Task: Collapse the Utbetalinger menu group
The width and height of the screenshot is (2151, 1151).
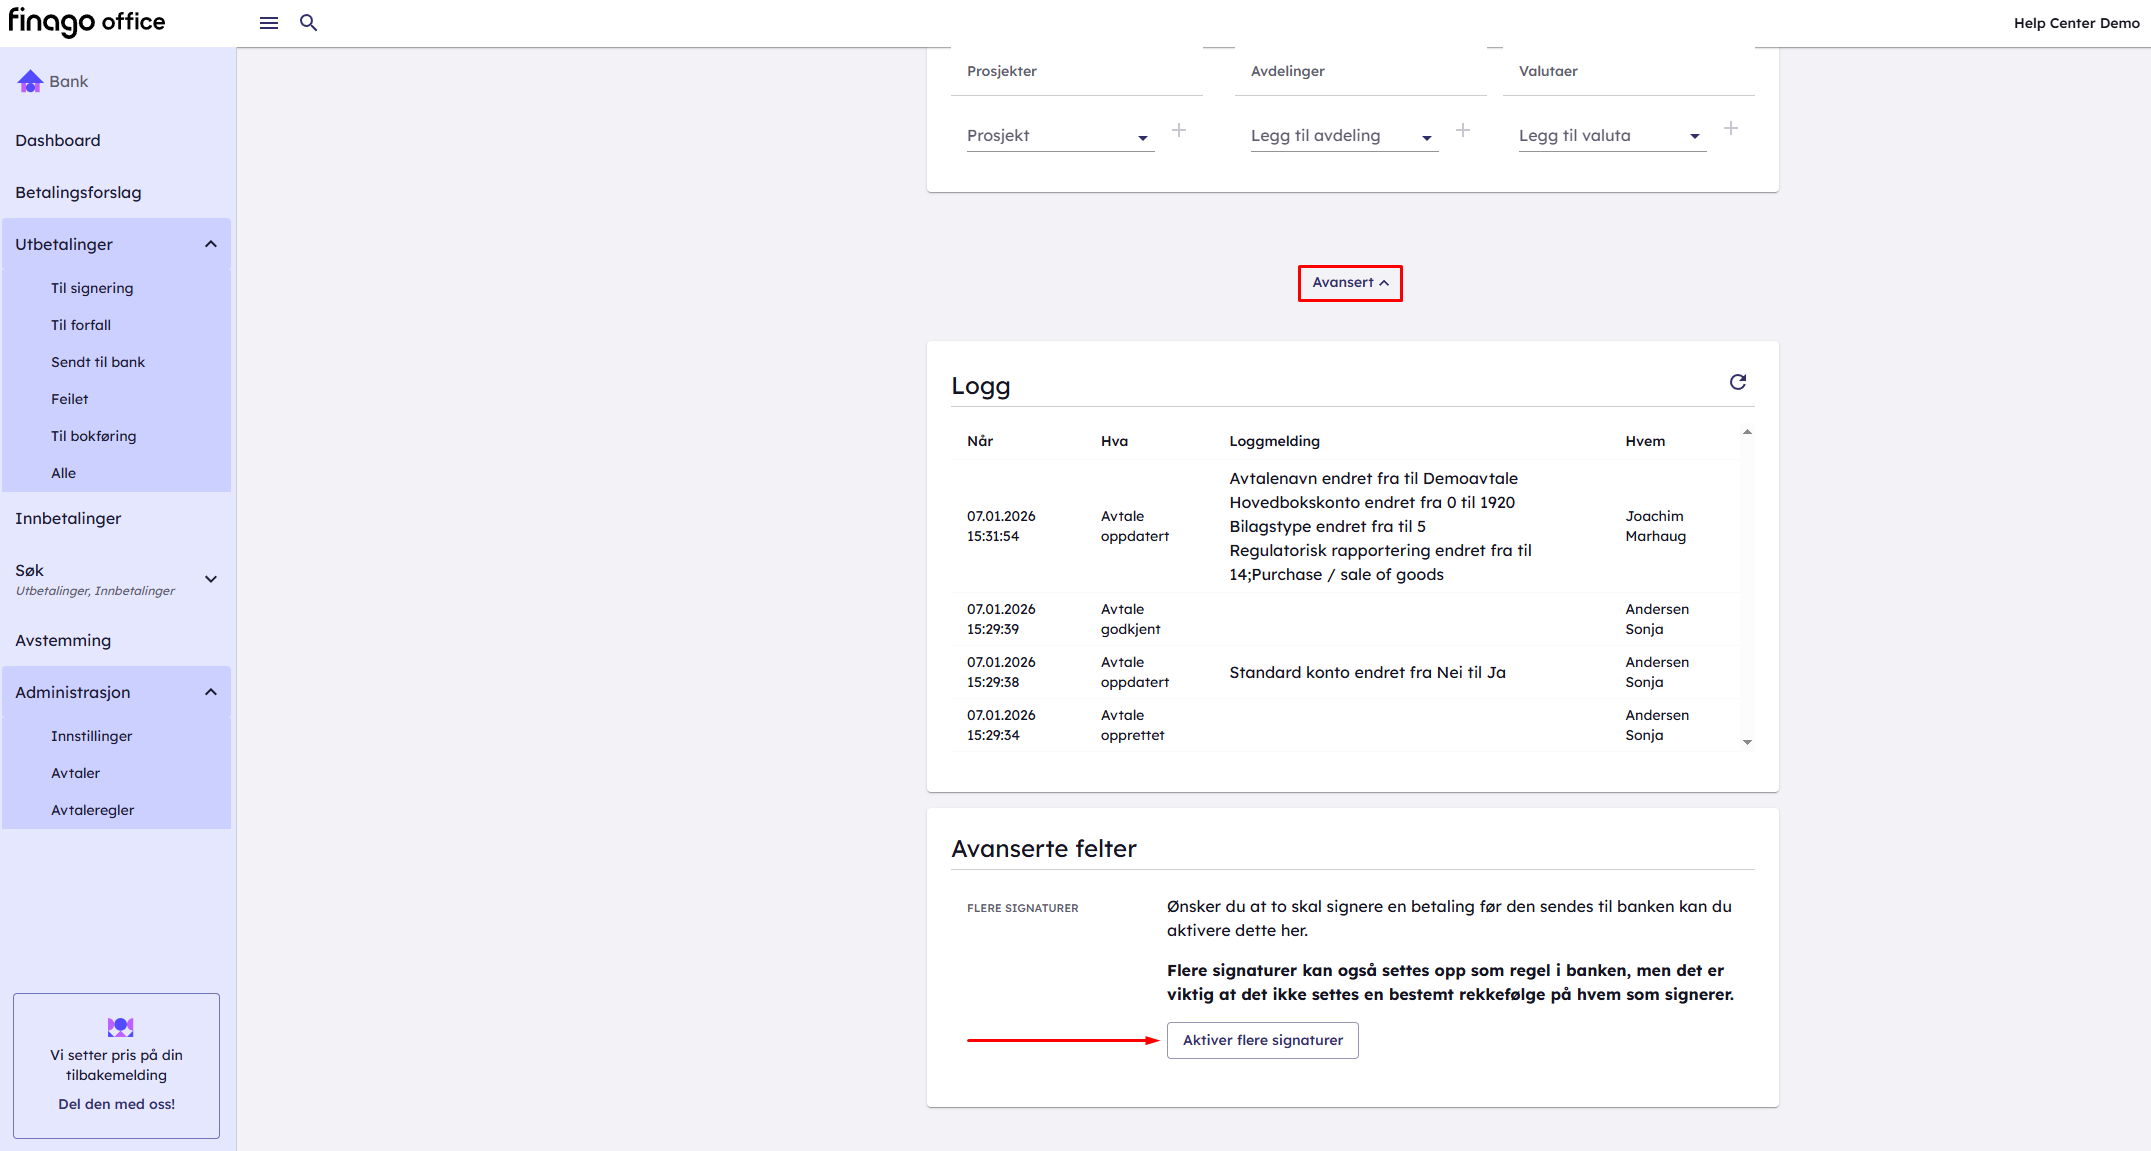Action: point(211,244)
